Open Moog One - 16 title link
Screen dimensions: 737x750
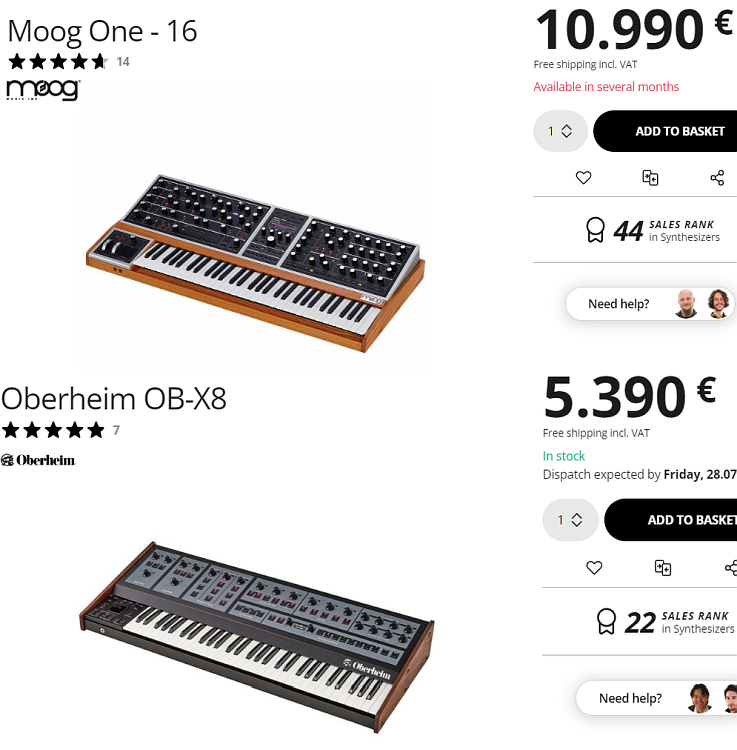click(102, 32)
